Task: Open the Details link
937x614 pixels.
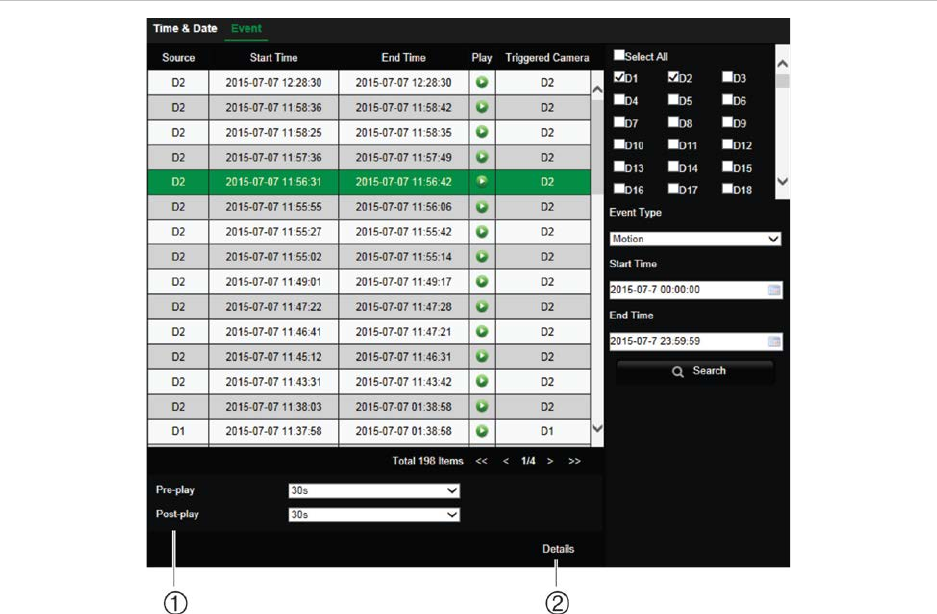Action: pyautogui.click(x=558, y=549)
